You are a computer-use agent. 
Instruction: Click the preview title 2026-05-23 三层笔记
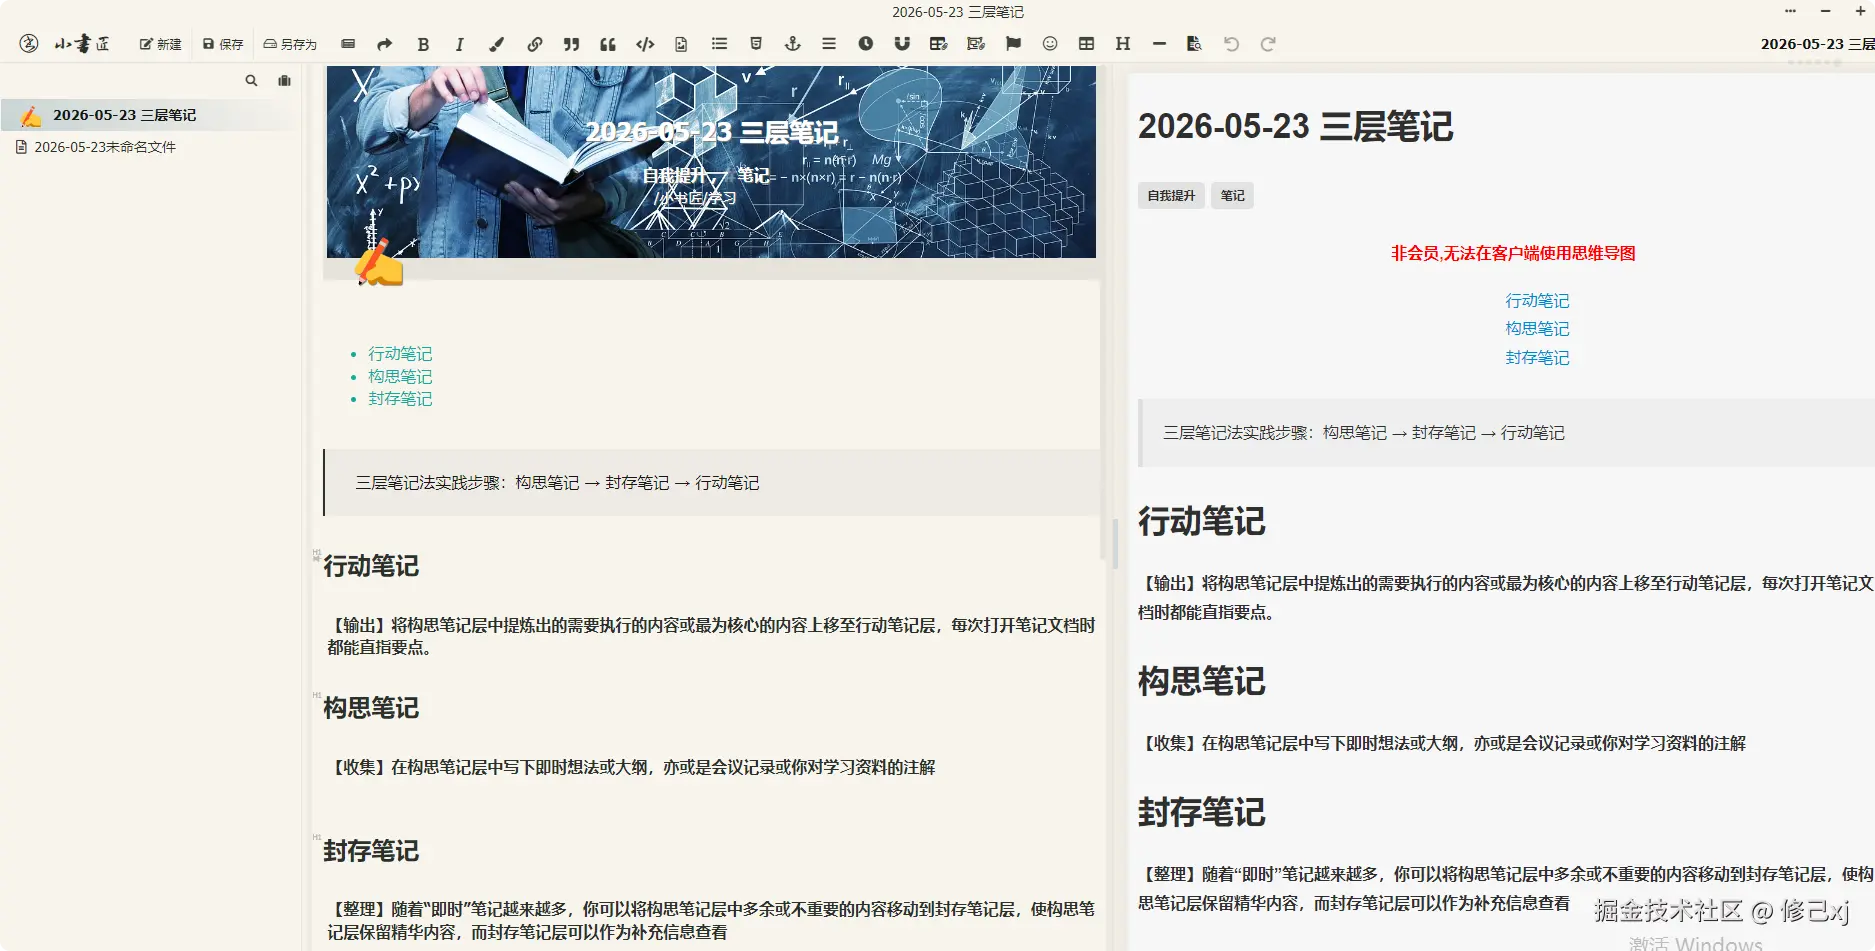pos(1295,127)
